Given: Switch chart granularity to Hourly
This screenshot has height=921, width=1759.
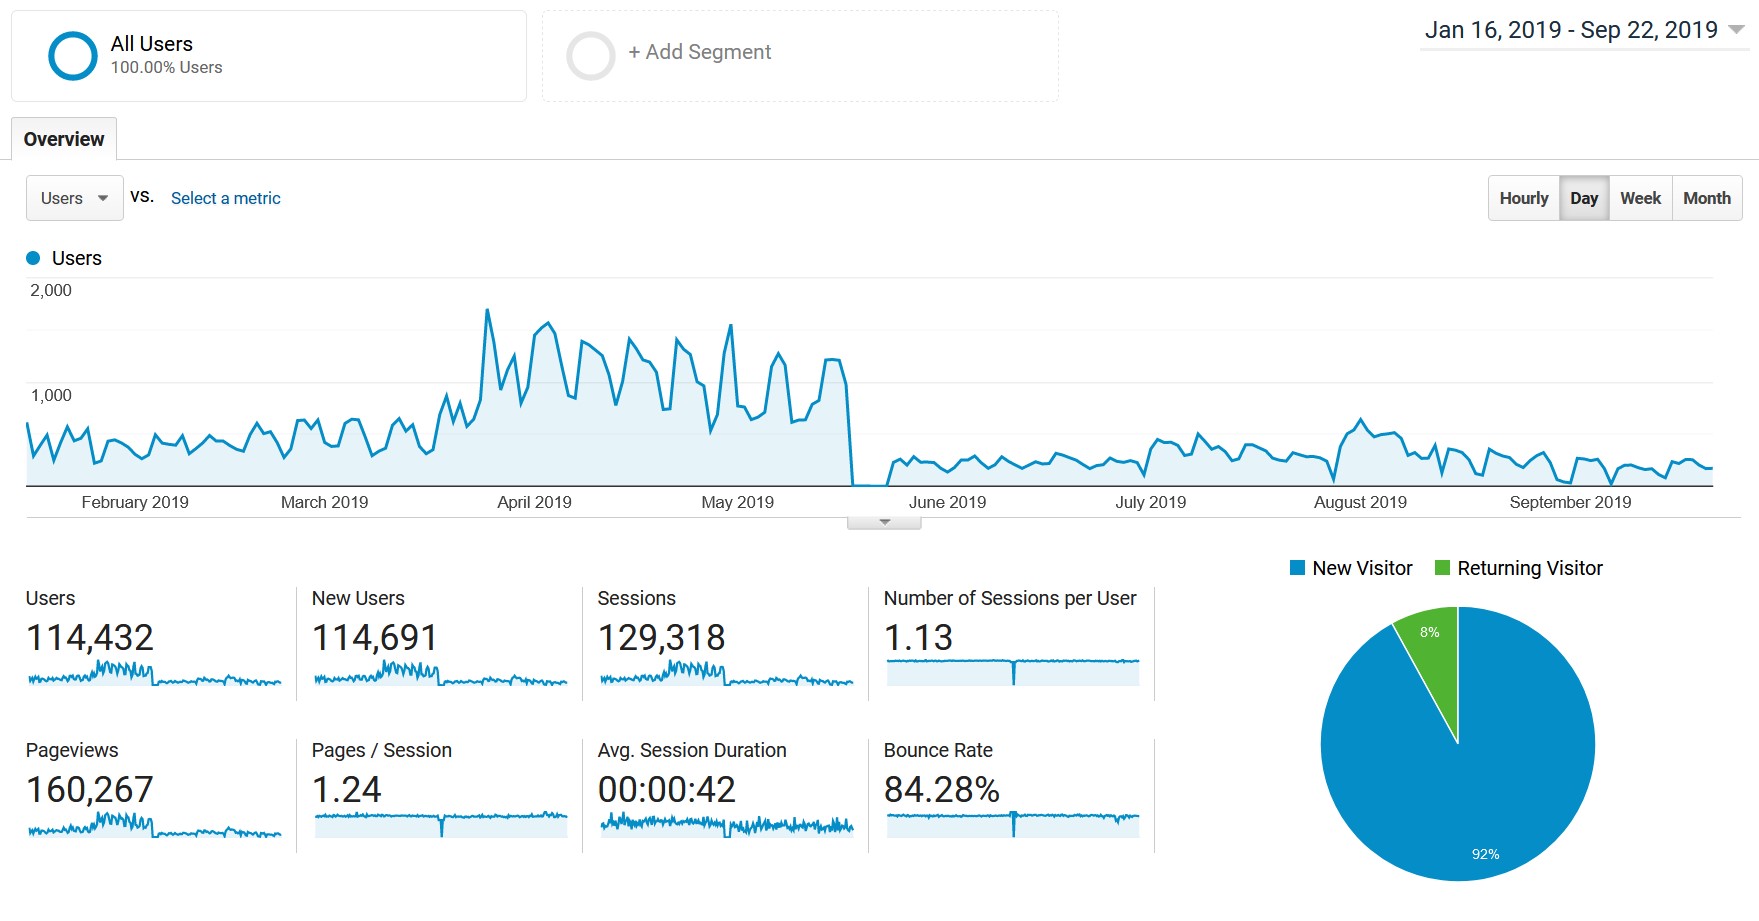Looking at the screenshot, I should click(x=1522, y=198).
